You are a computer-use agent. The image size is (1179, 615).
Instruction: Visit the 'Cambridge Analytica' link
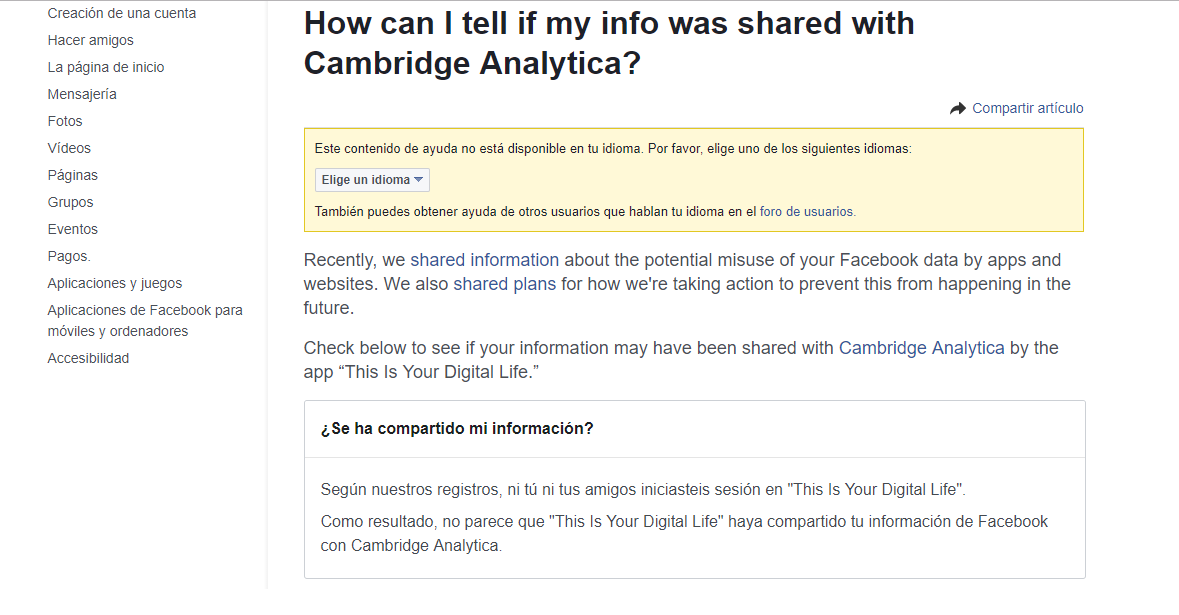(921, 348)
